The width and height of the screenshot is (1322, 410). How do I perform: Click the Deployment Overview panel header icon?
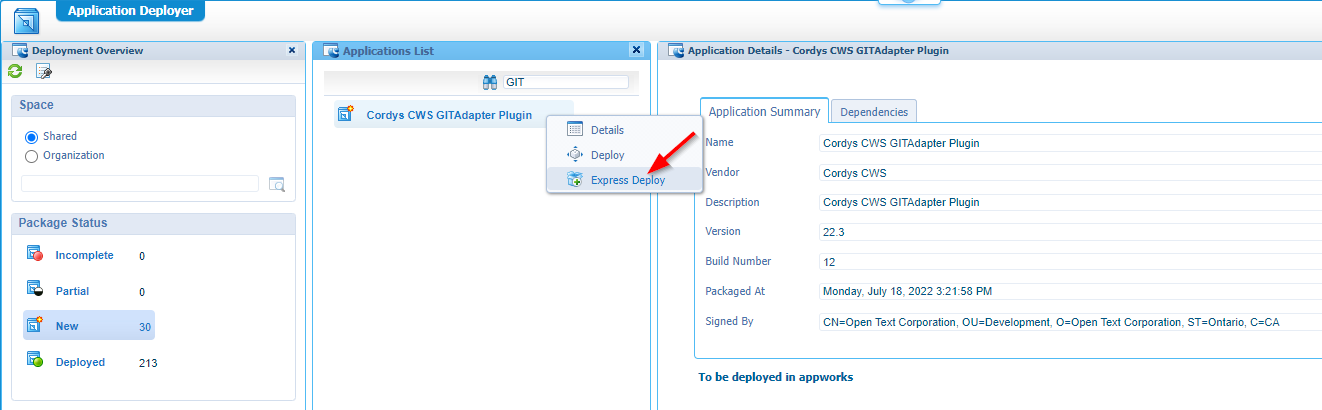pos(20,50)
